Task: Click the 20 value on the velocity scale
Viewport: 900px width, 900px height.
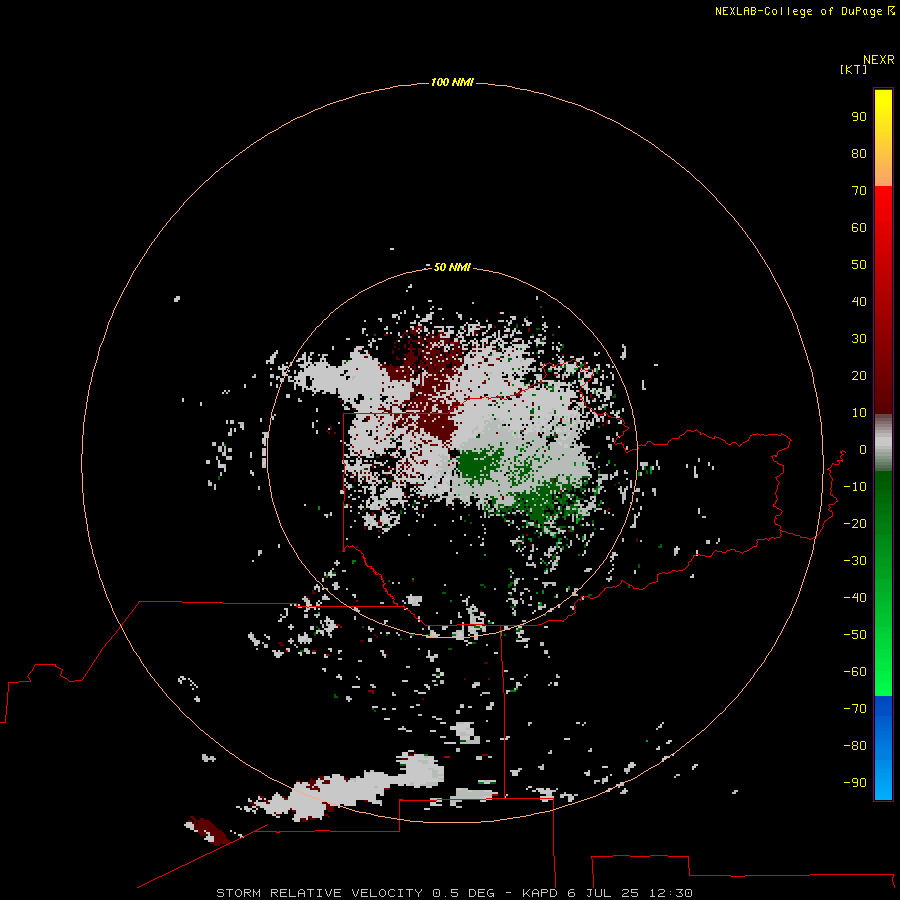Action: point(859,375)
